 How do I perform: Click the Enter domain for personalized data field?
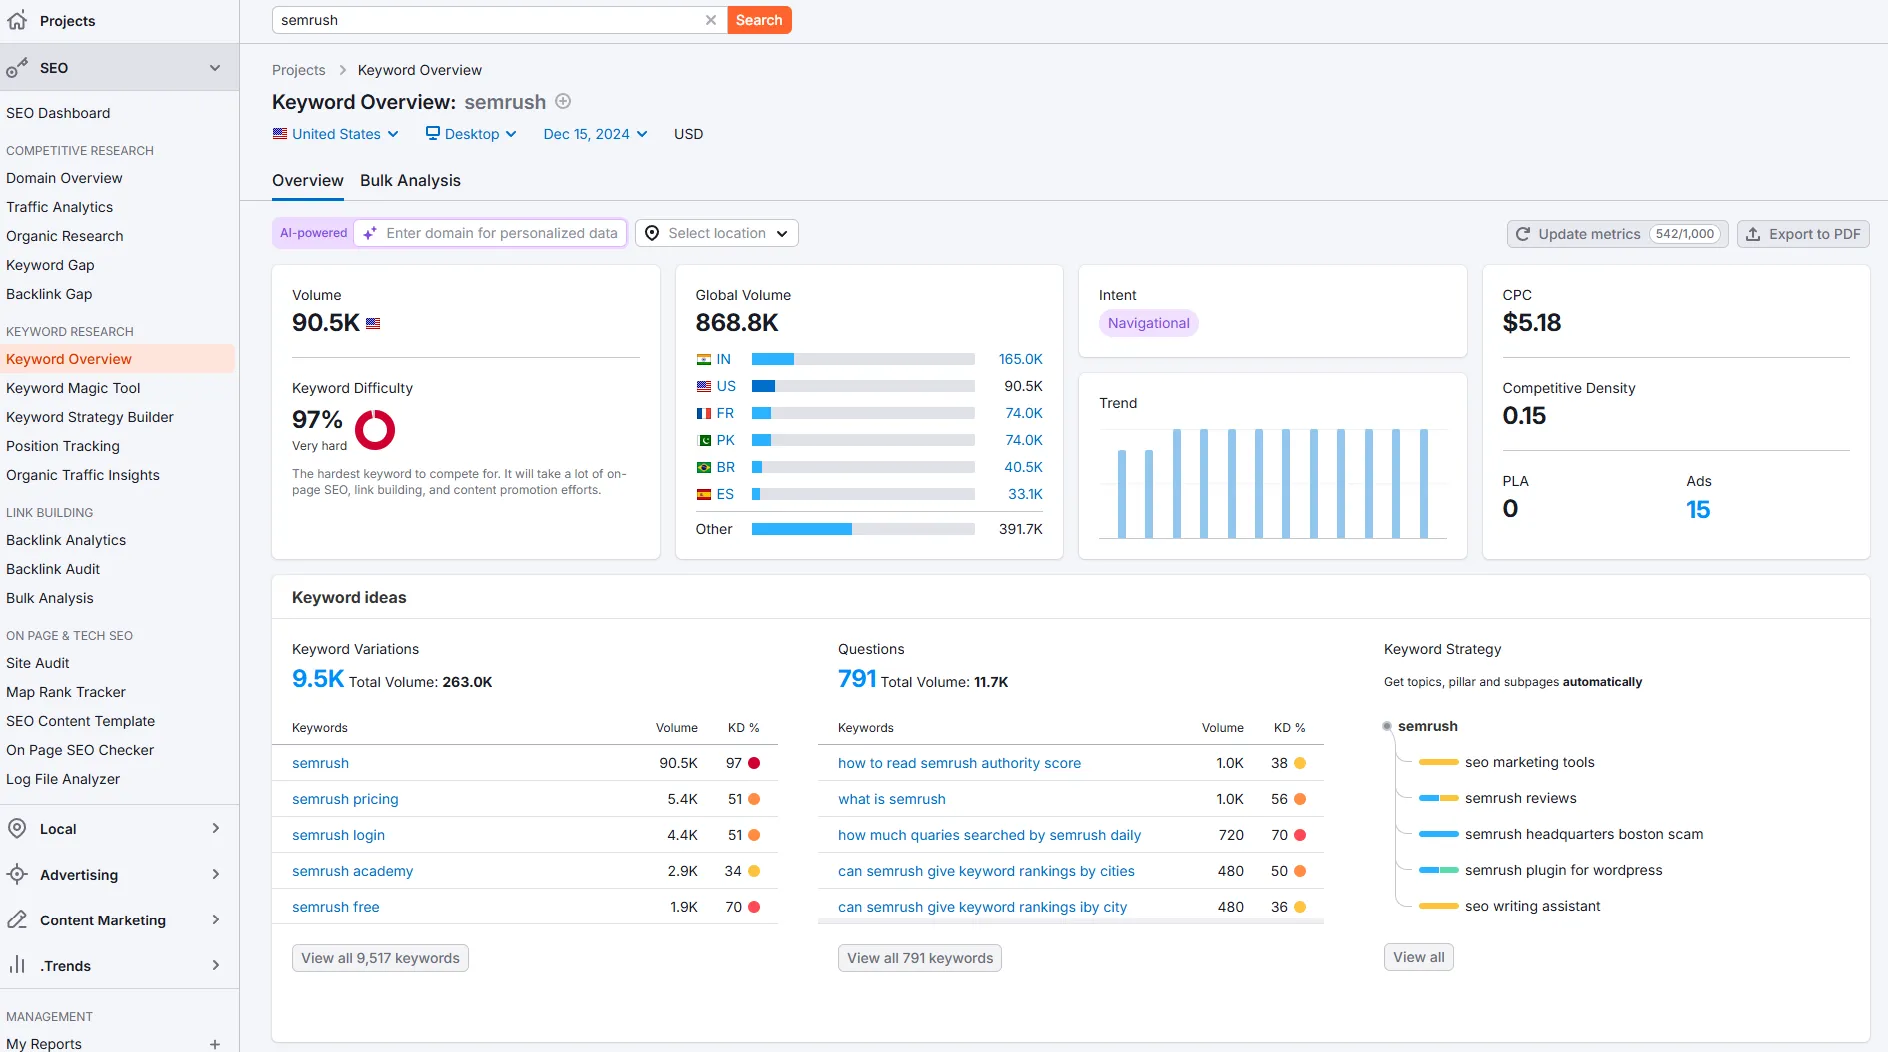(491, 233)
